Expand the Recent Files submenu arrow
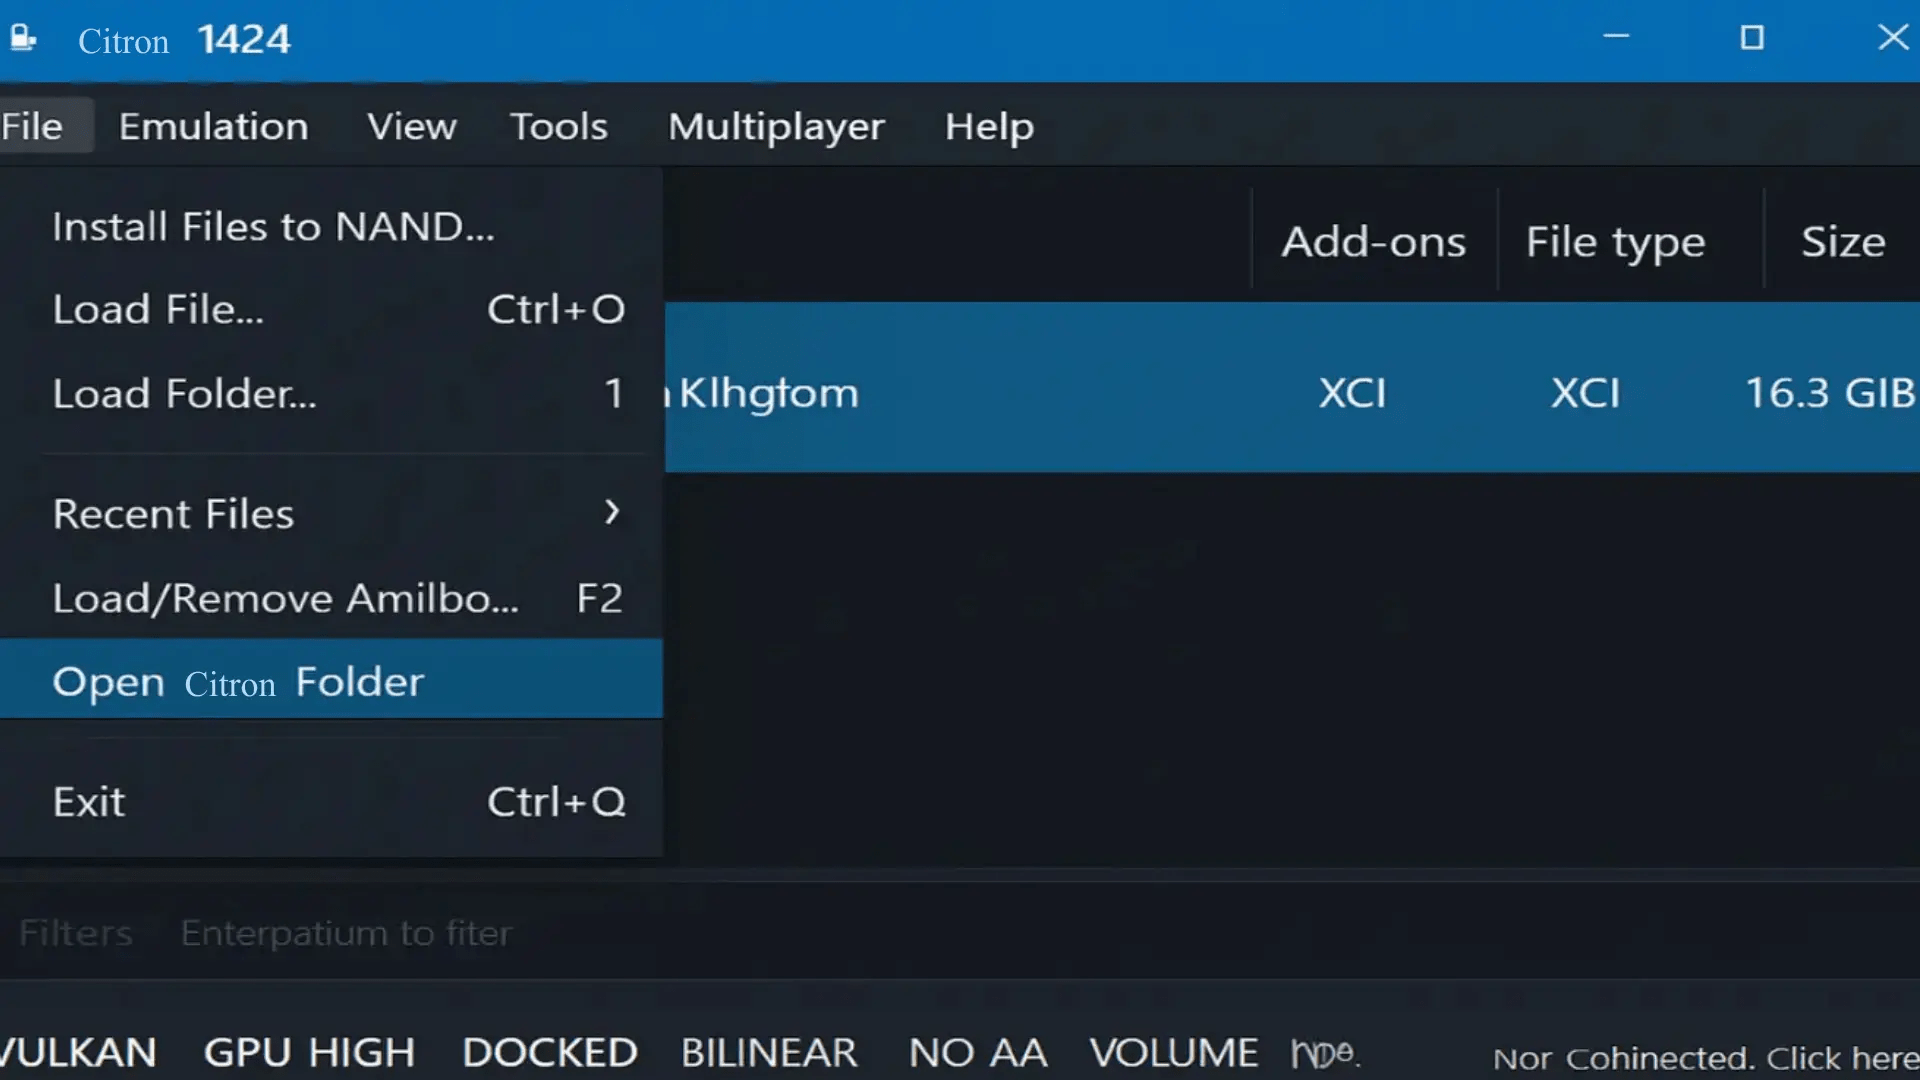The height and width of the screenshot is (1080, 1920). pyautogui.click(x=612, y=513)
